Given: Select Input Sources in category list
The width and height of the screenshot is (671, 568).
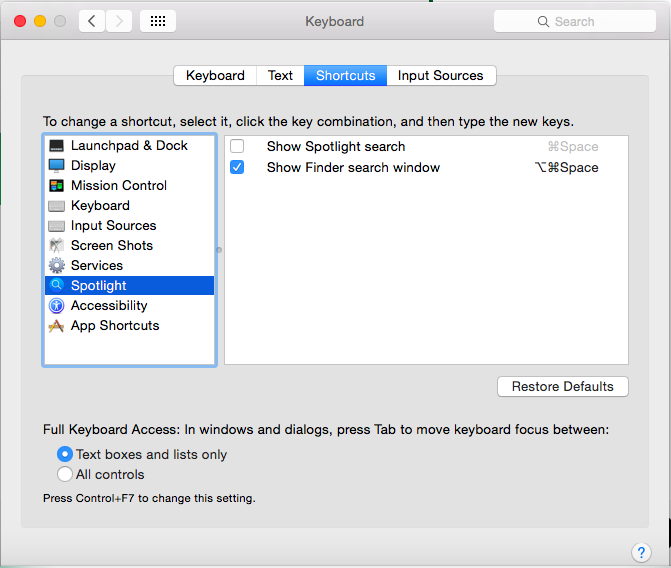Looking at the screenshot, I should click(129, 226).
